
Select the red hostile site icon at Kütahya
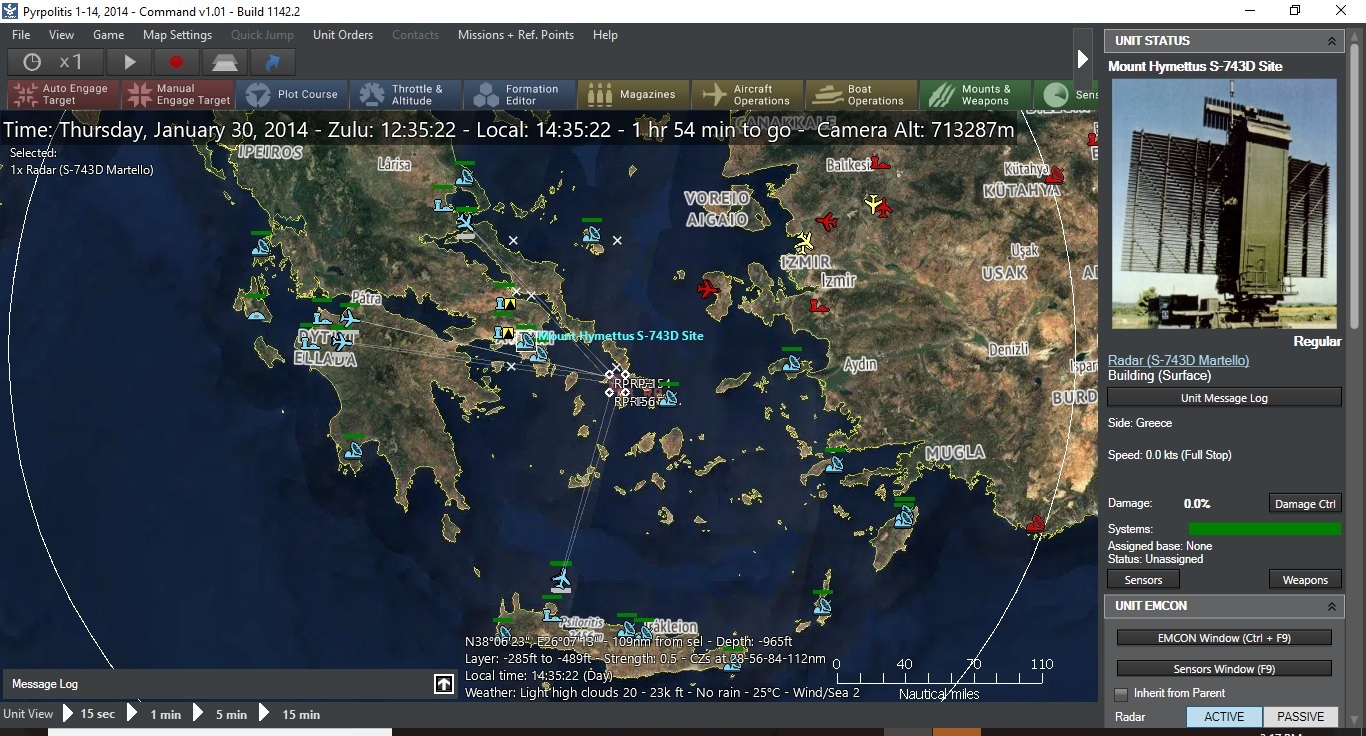pyautogui.click(x=1053, y=177)
